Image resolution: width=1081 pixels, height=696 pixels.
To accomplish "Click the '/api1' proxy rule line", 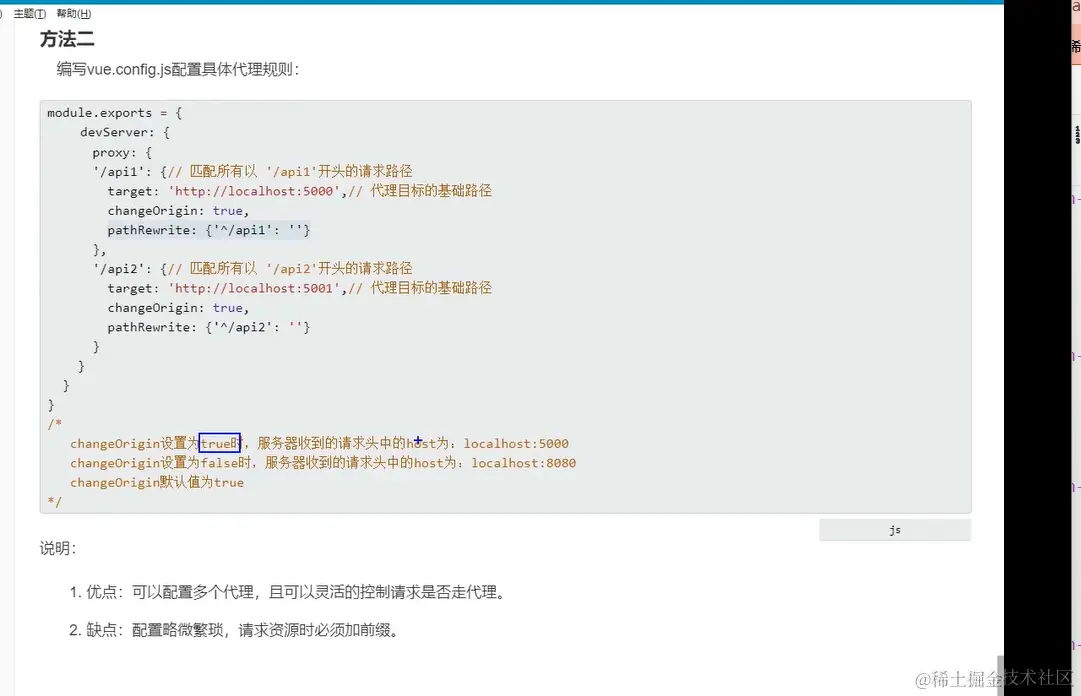I will click(125, 170).
